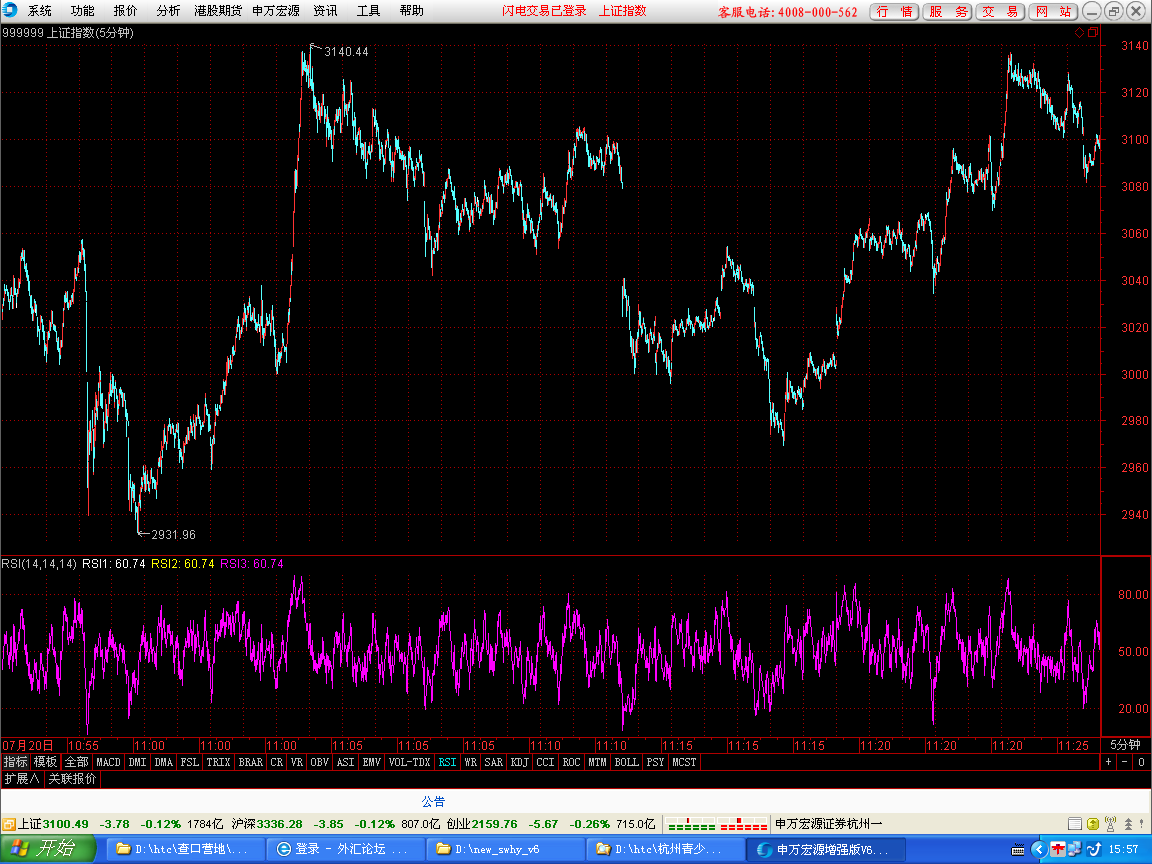Image resolution: width=1152 pixels, height=864 pixels.
Task: Open the 工具 menu
Action: point(368,11)
